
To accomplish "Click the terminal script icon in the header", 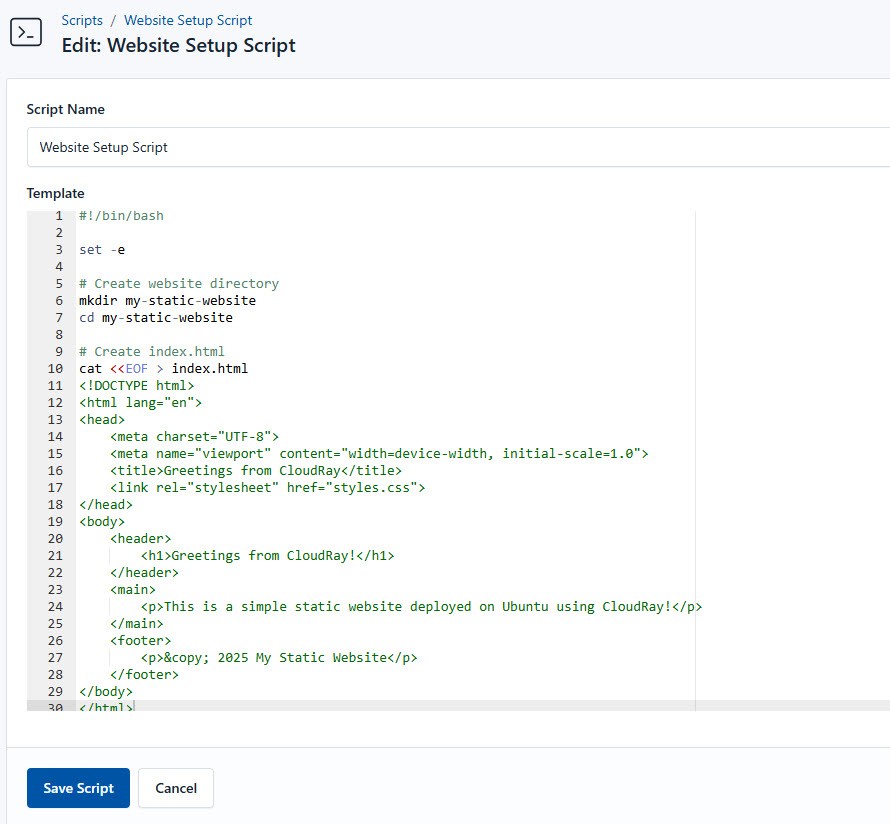I will point(26,31).
